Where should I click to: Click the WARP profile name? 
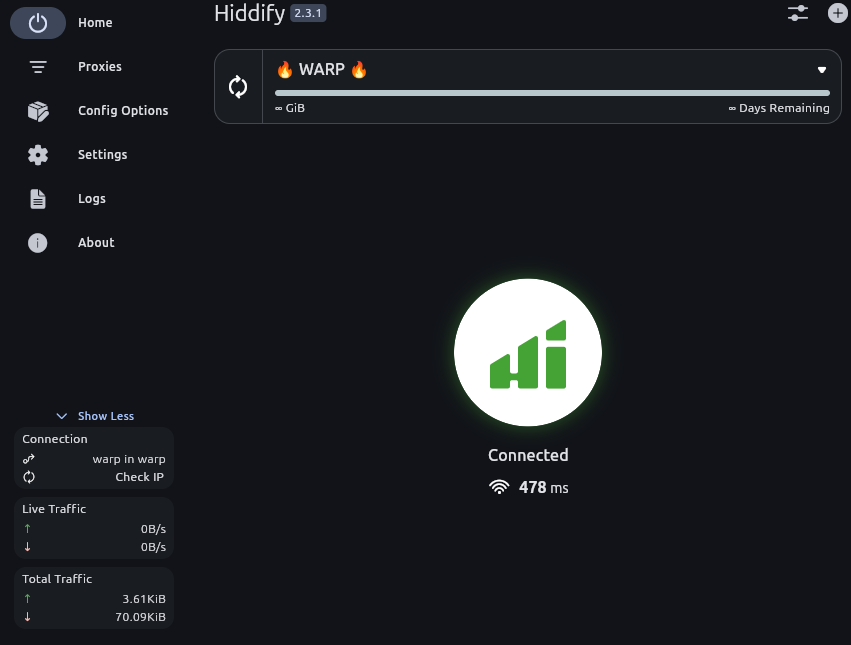pyautogui.click(x=322, y=69)
